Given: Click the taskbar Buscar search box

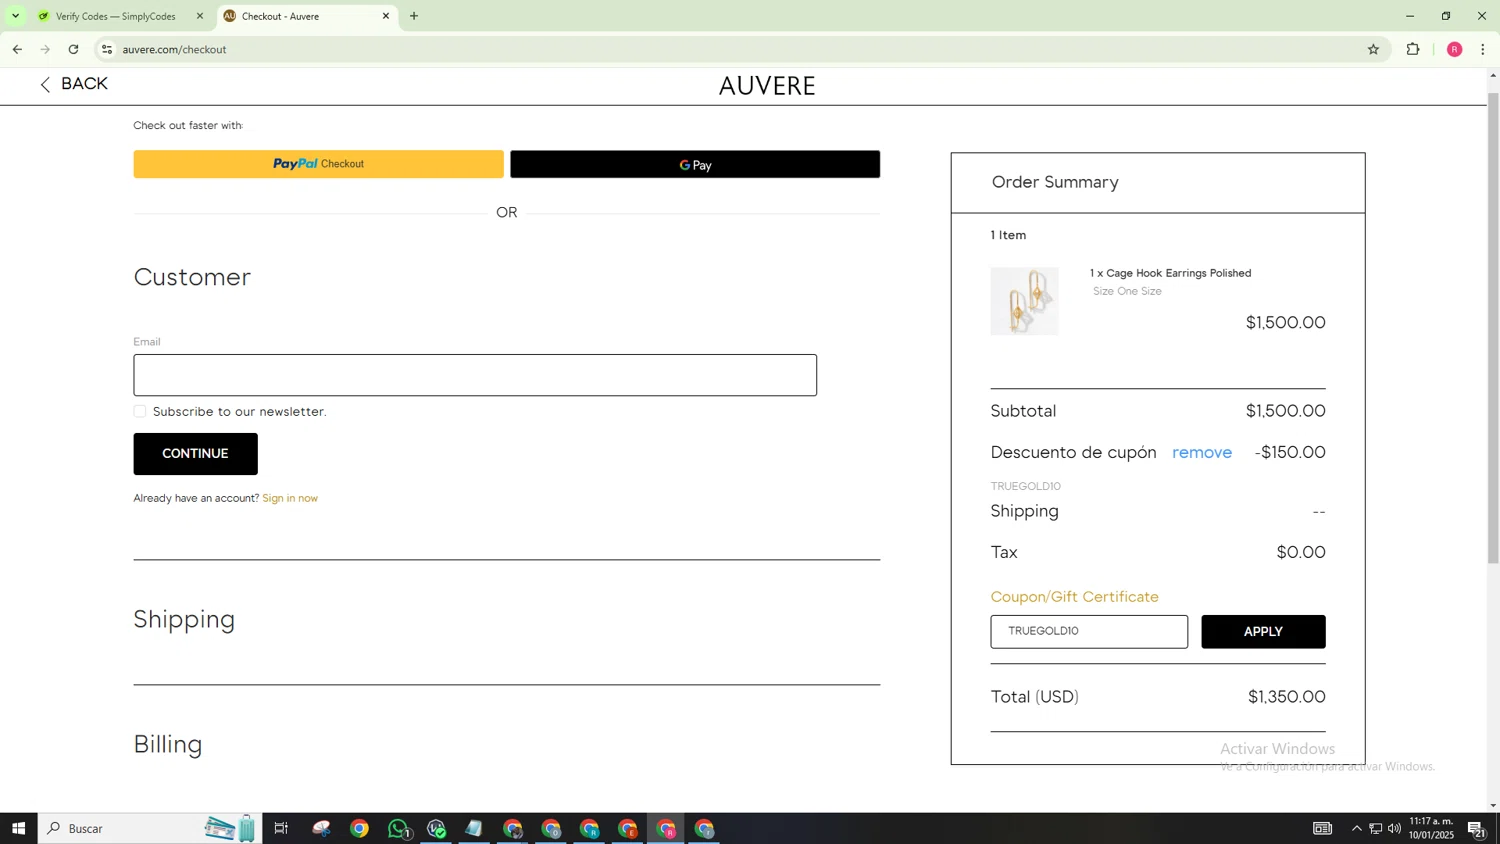Looking at the screenshot, I should [150, 828].
